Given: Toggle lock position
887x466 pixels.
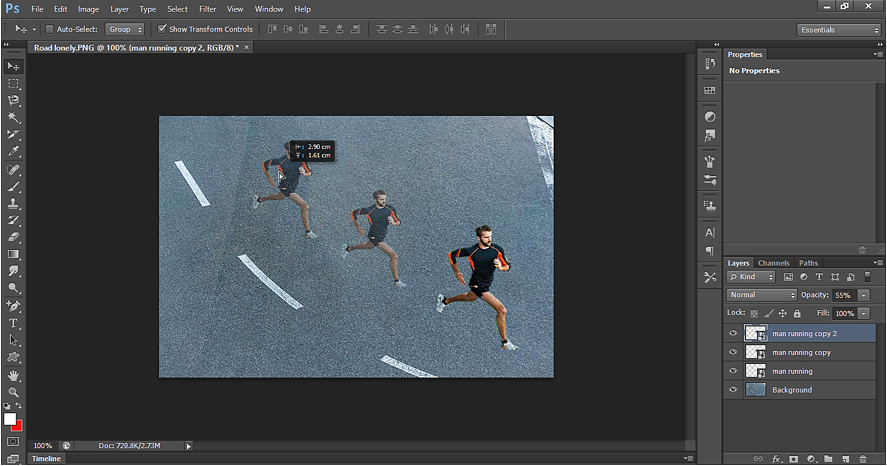Looking at the screenshot, I should pos(782,313).
